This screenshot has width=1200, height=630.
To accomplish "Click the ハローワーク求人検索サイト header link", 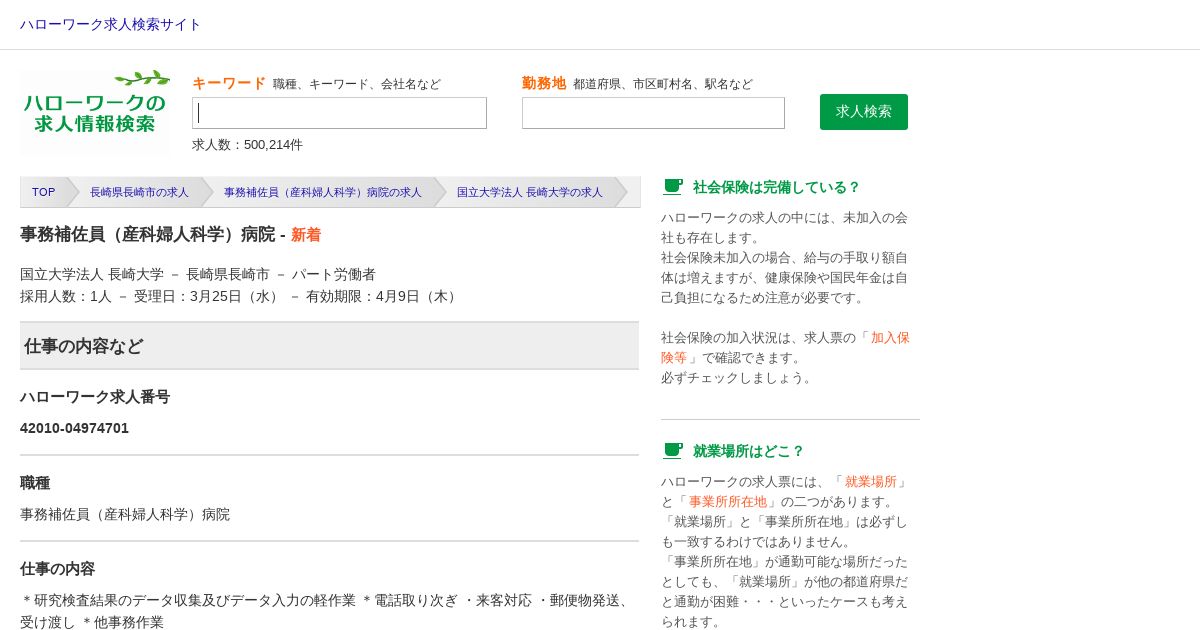I will [110, 24].
